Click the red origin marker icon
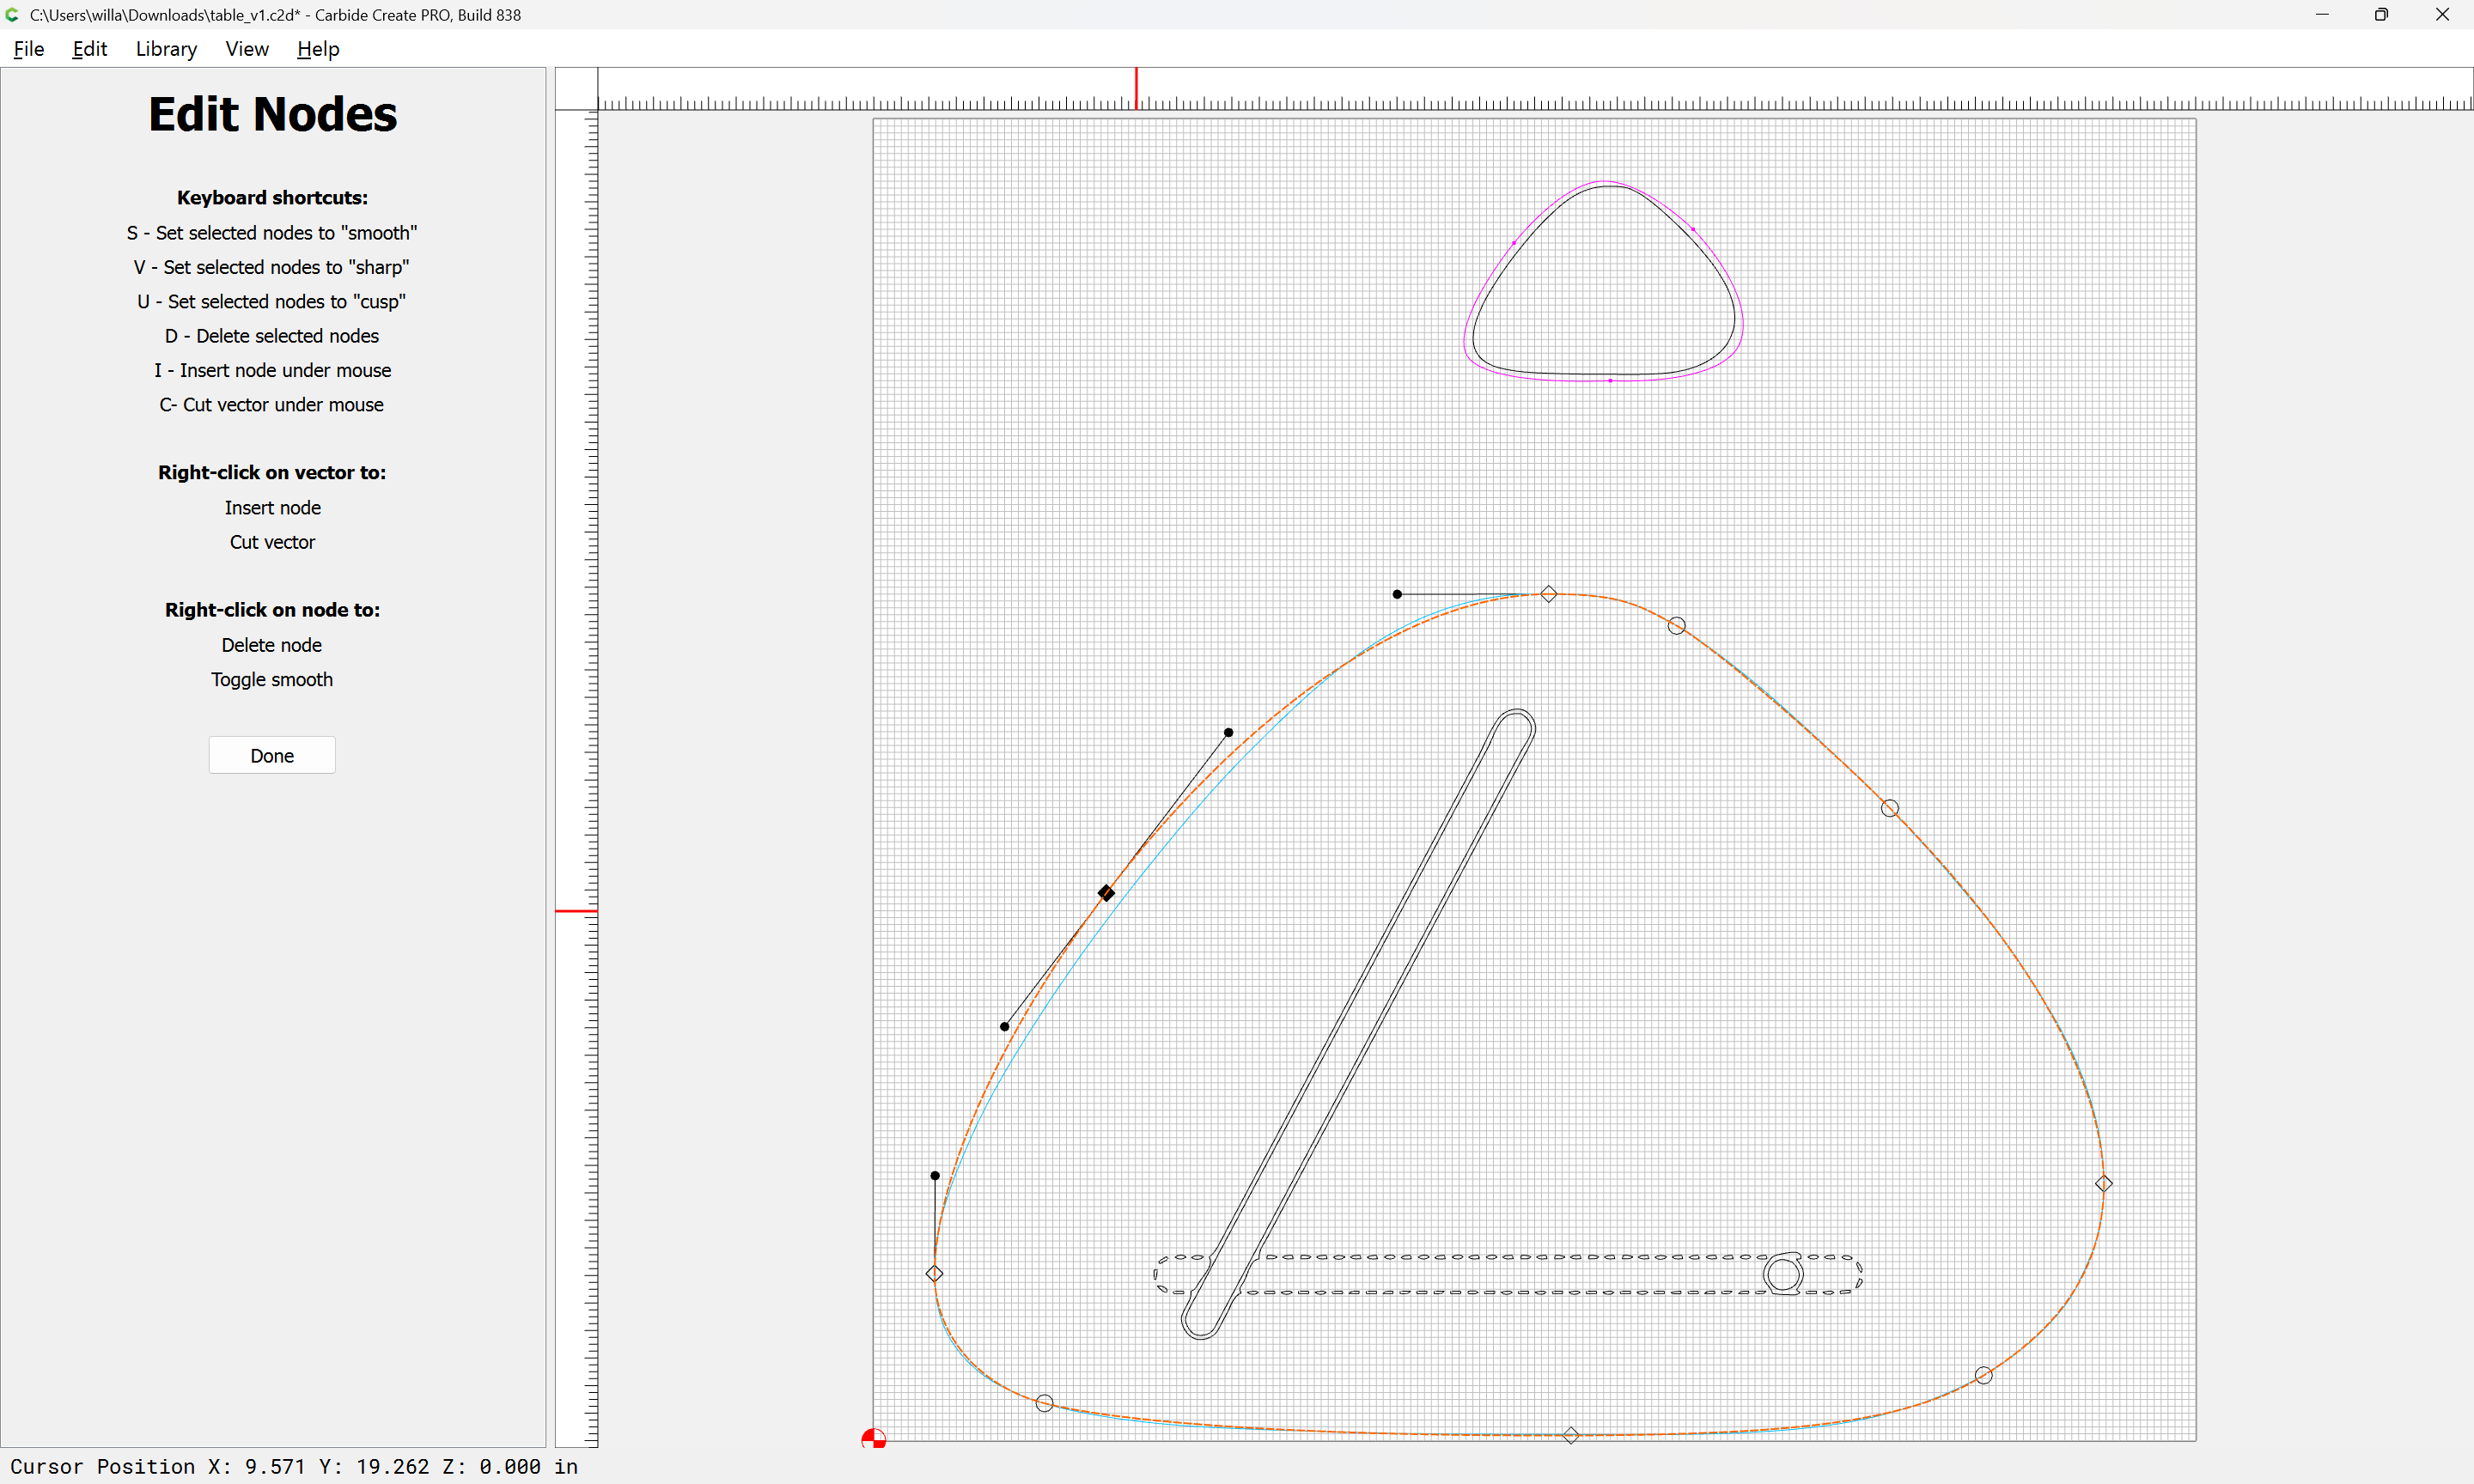Viewport: 2474px width, 1484px height. tap(873, 1439)
